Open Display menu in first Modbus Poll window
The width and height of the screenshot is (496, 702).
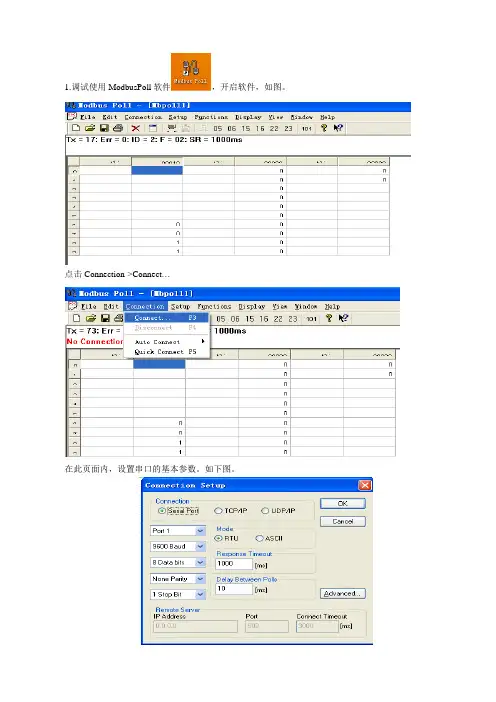tap(248, 117)
